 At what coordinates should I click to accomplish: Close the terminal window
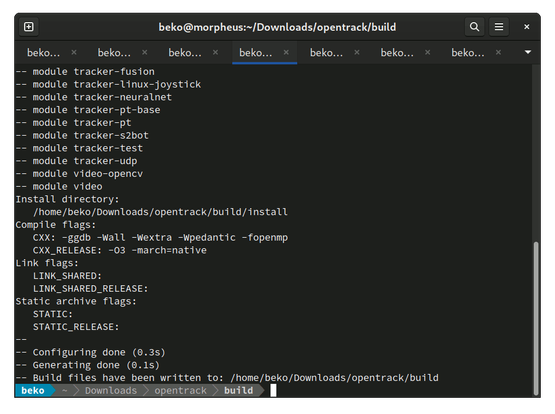pyautogui.click(x=527, y=27)
